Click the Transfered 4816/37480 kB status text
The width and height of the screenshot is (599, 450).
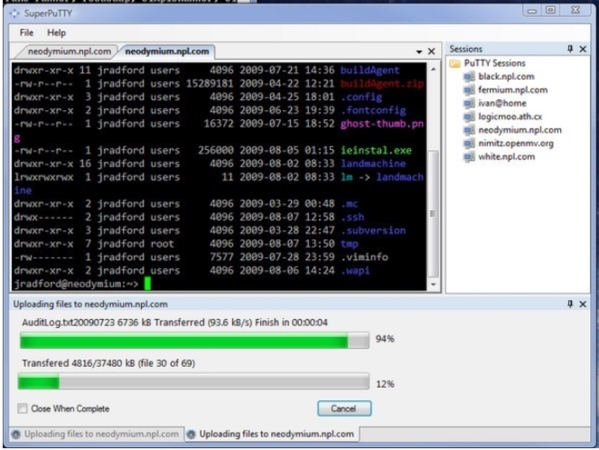pyautogui.click(x=108, y=363)
